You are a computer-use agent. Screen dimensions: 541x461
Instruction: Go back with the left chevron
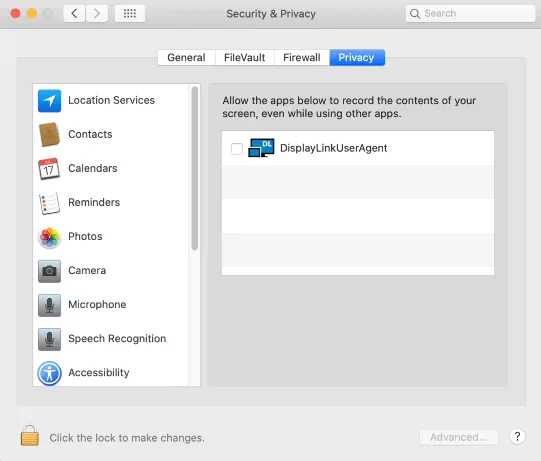click(74, 13)
